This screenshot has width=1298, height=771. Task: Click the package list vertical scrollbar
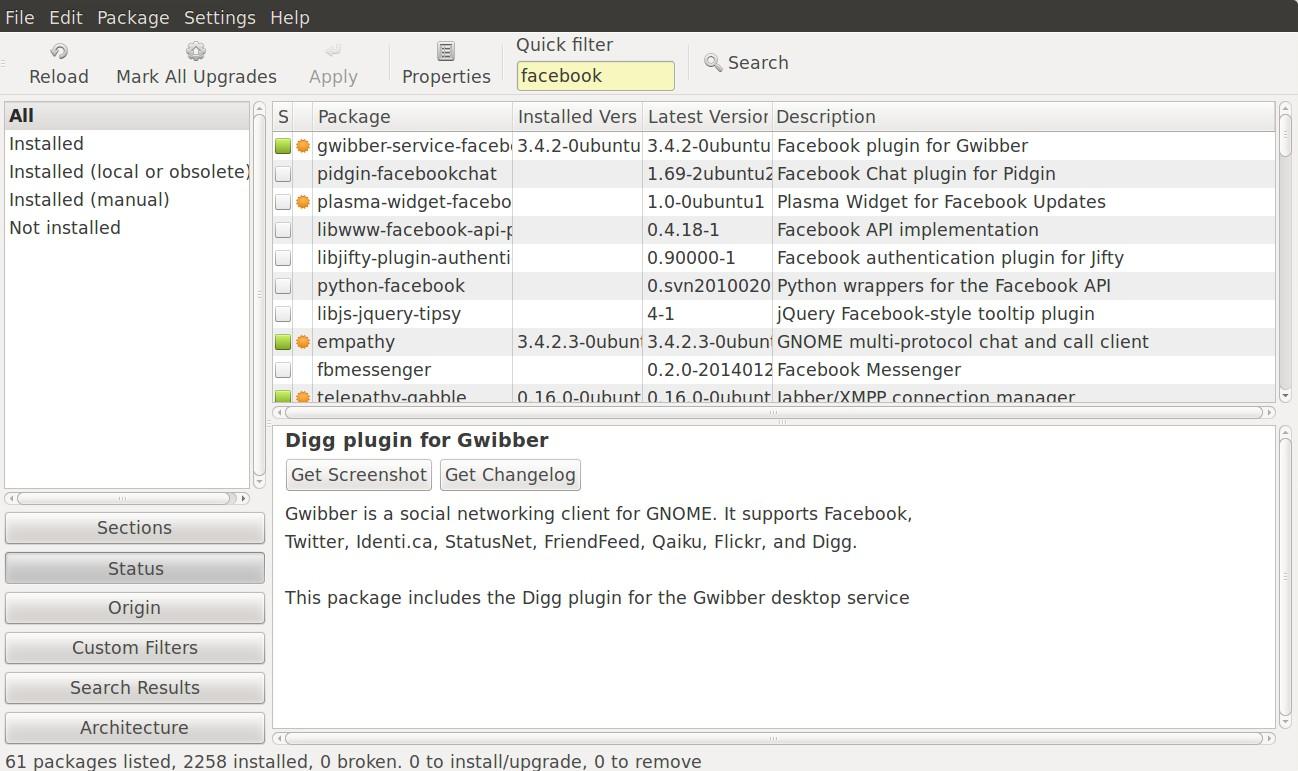1285,253
